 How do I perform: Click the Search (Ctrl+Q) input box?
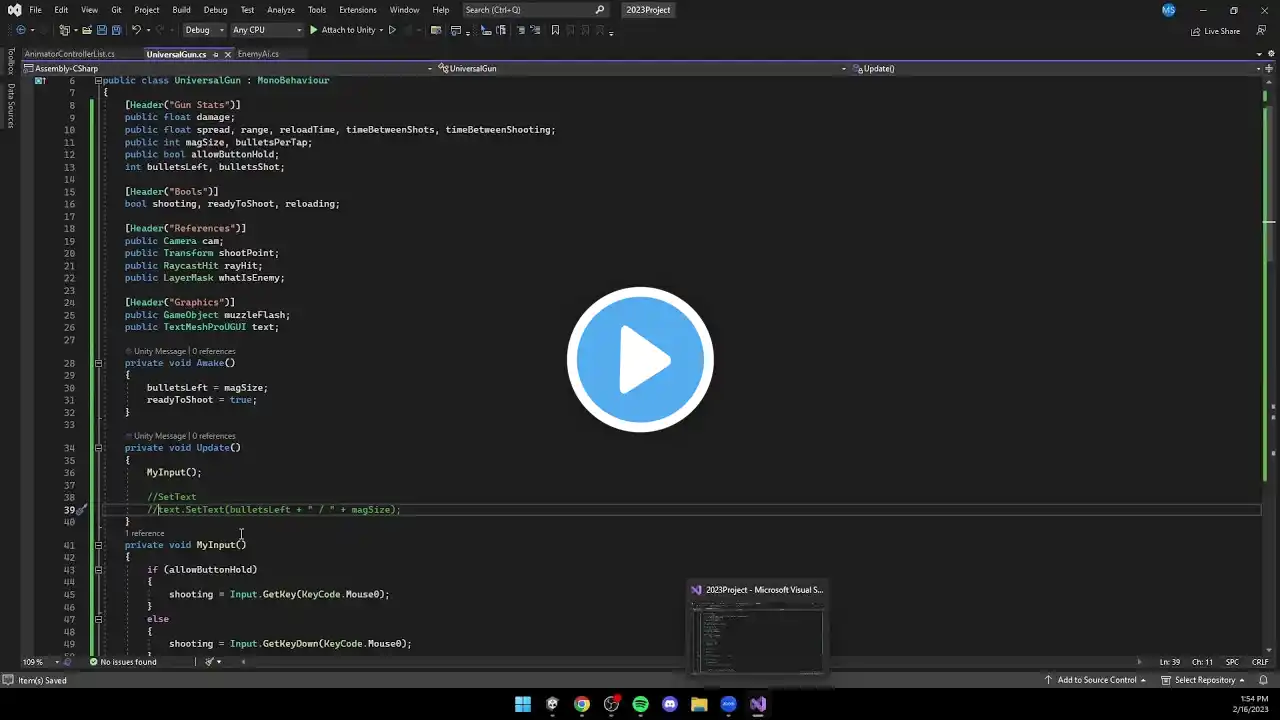tap(535, 10)
